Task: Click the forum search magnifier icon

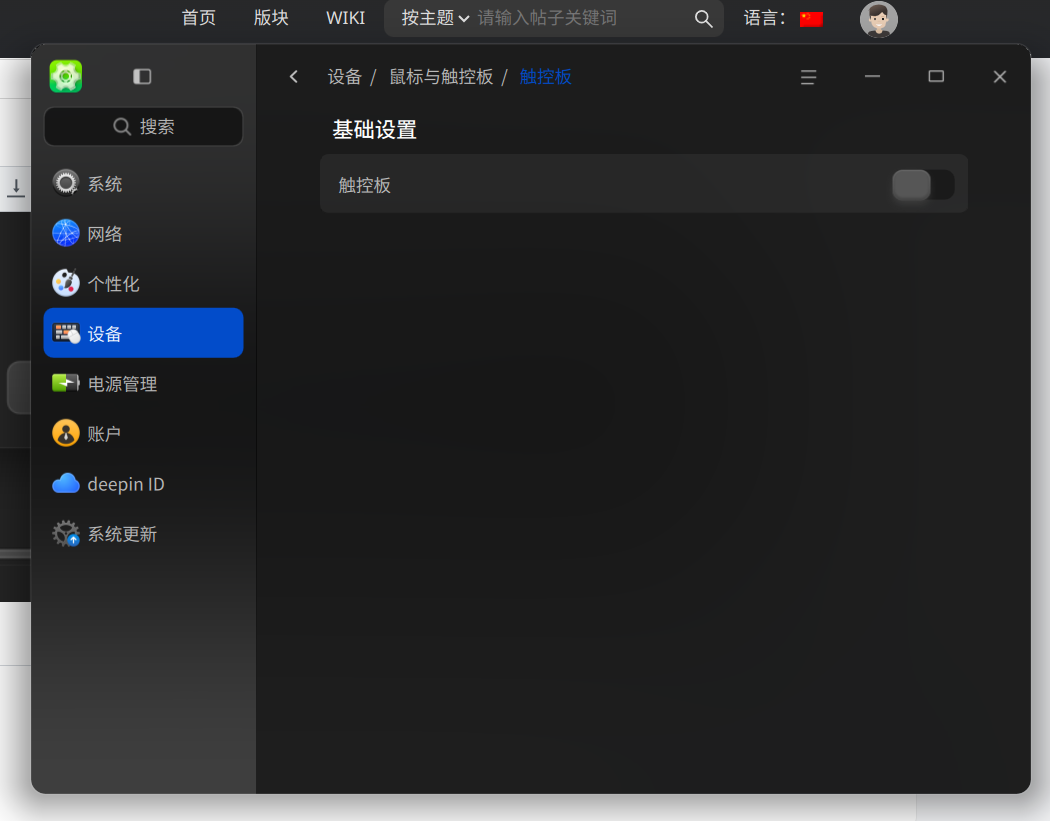Action: click(x=703, y=19)
